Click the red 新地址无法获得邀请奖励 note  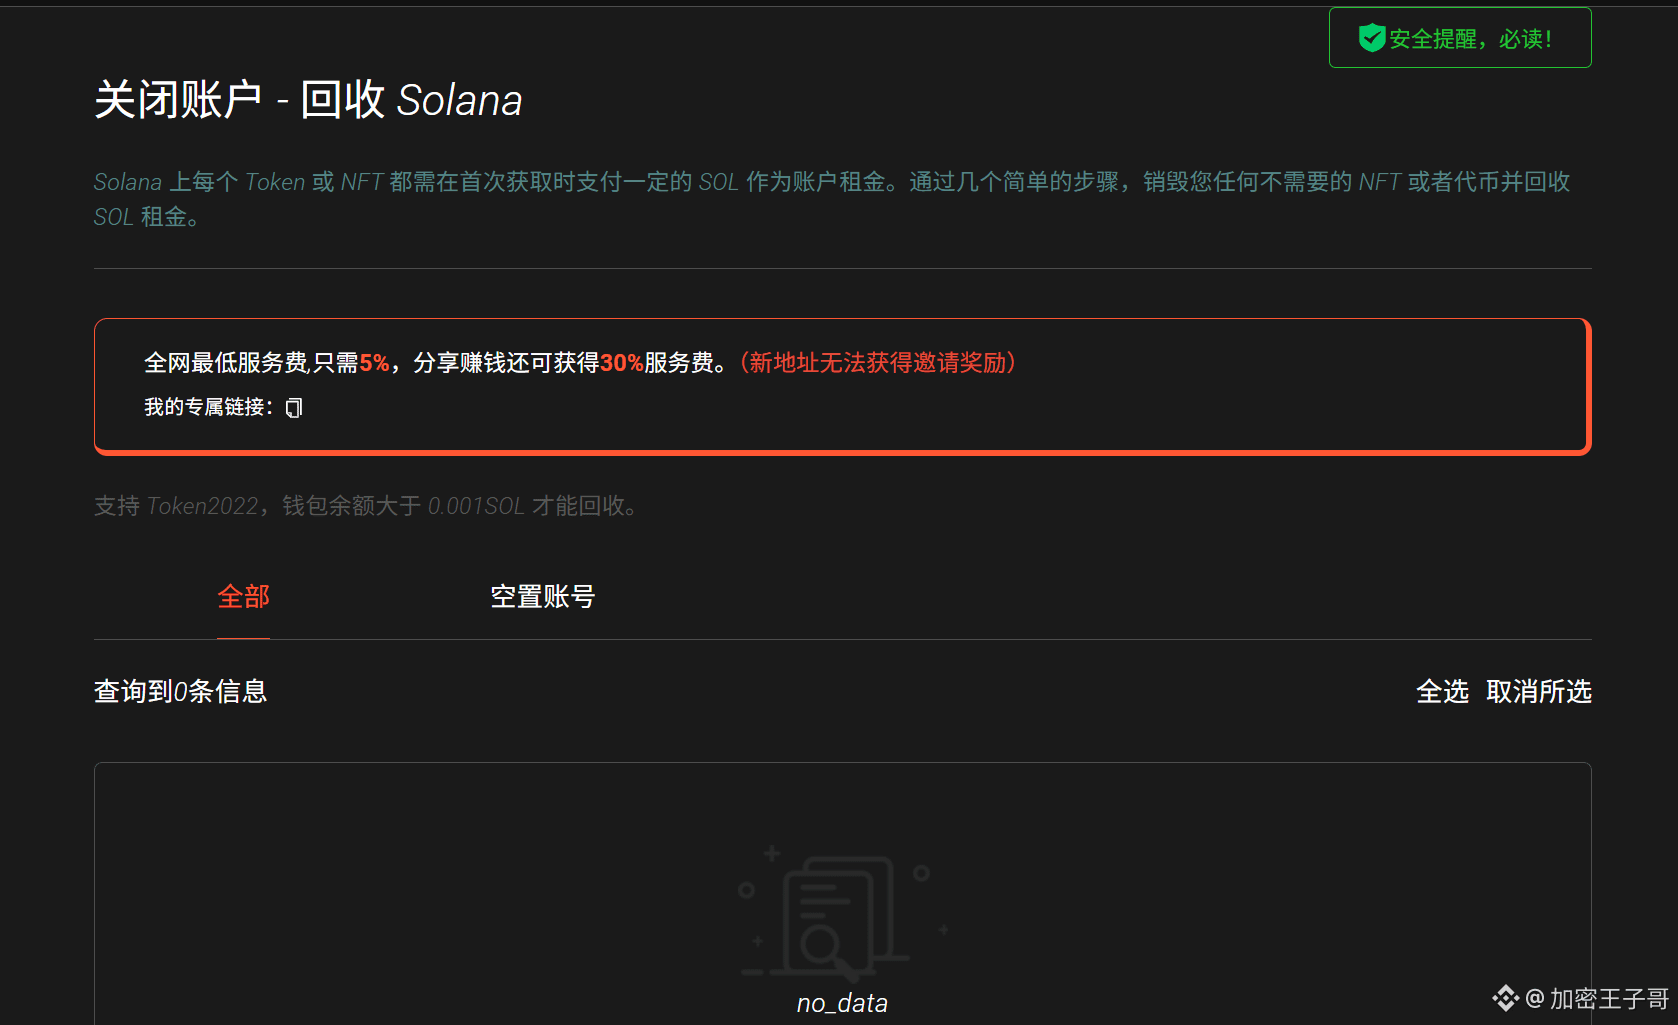pos(877,363)
